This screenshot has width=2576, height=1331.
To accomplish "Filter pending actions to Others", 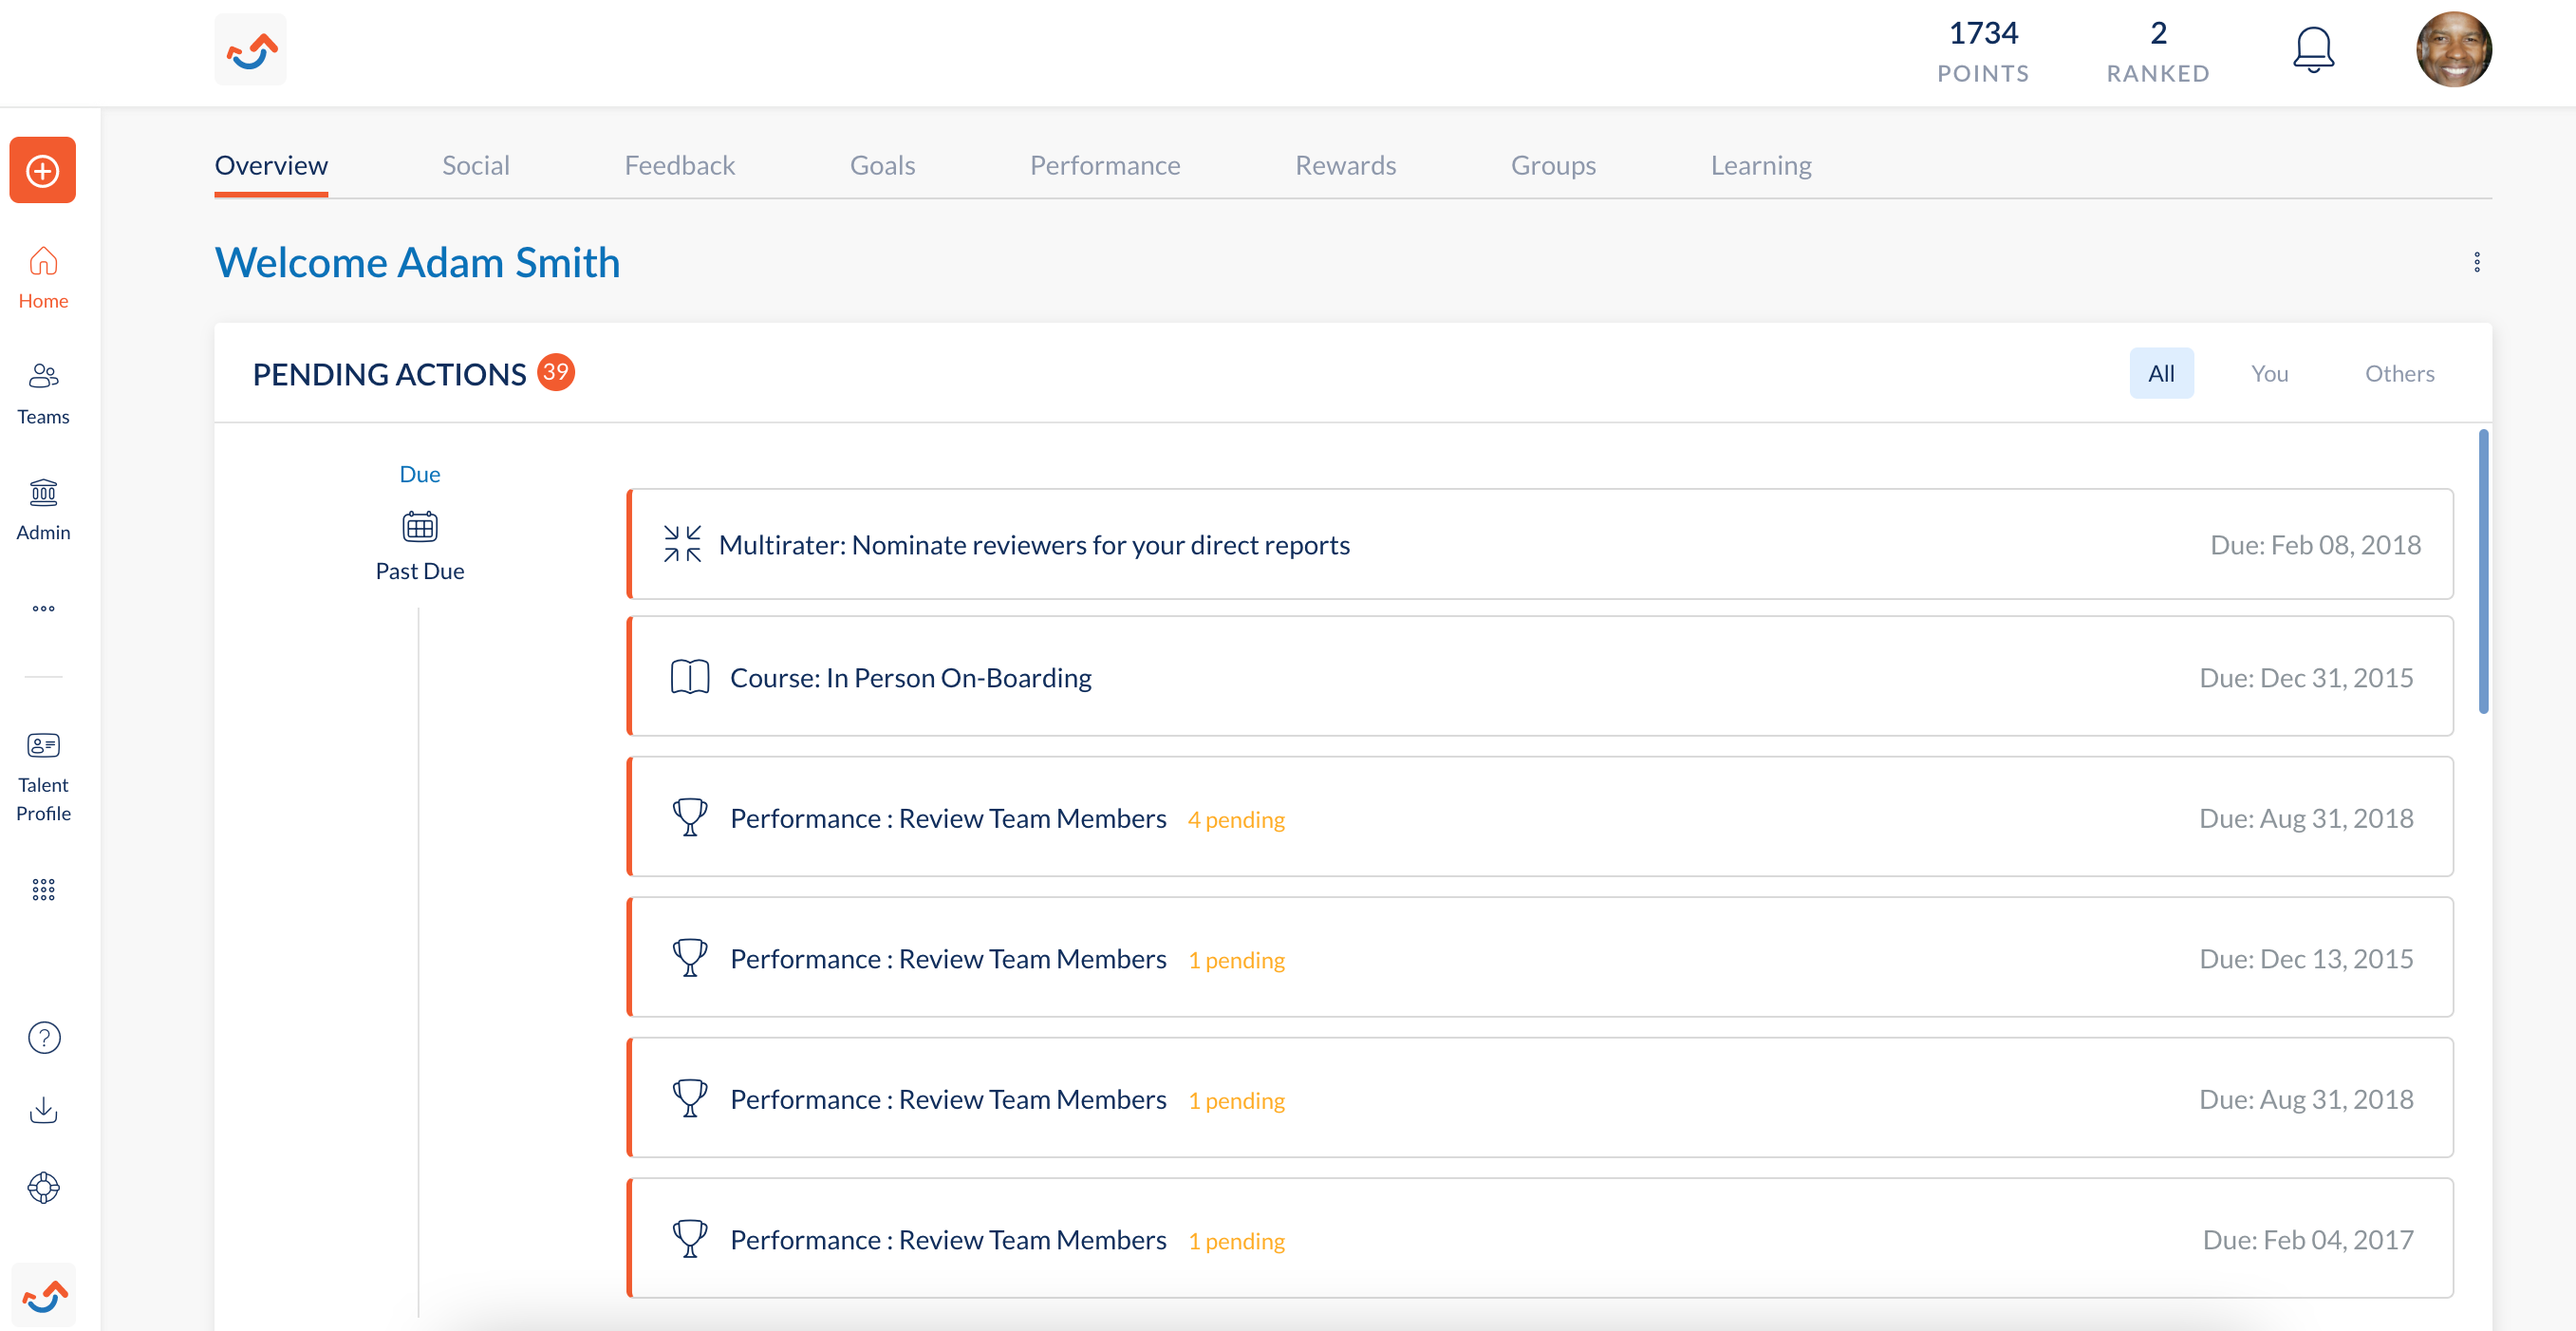I will (2398, 373).
